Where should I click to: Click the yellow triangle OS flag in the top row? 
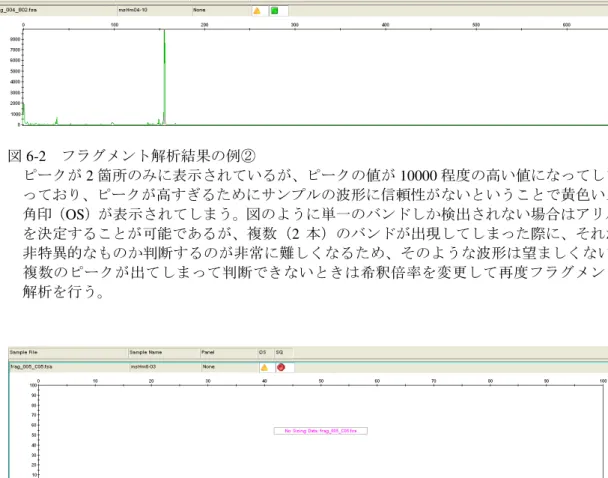point(257,11)
